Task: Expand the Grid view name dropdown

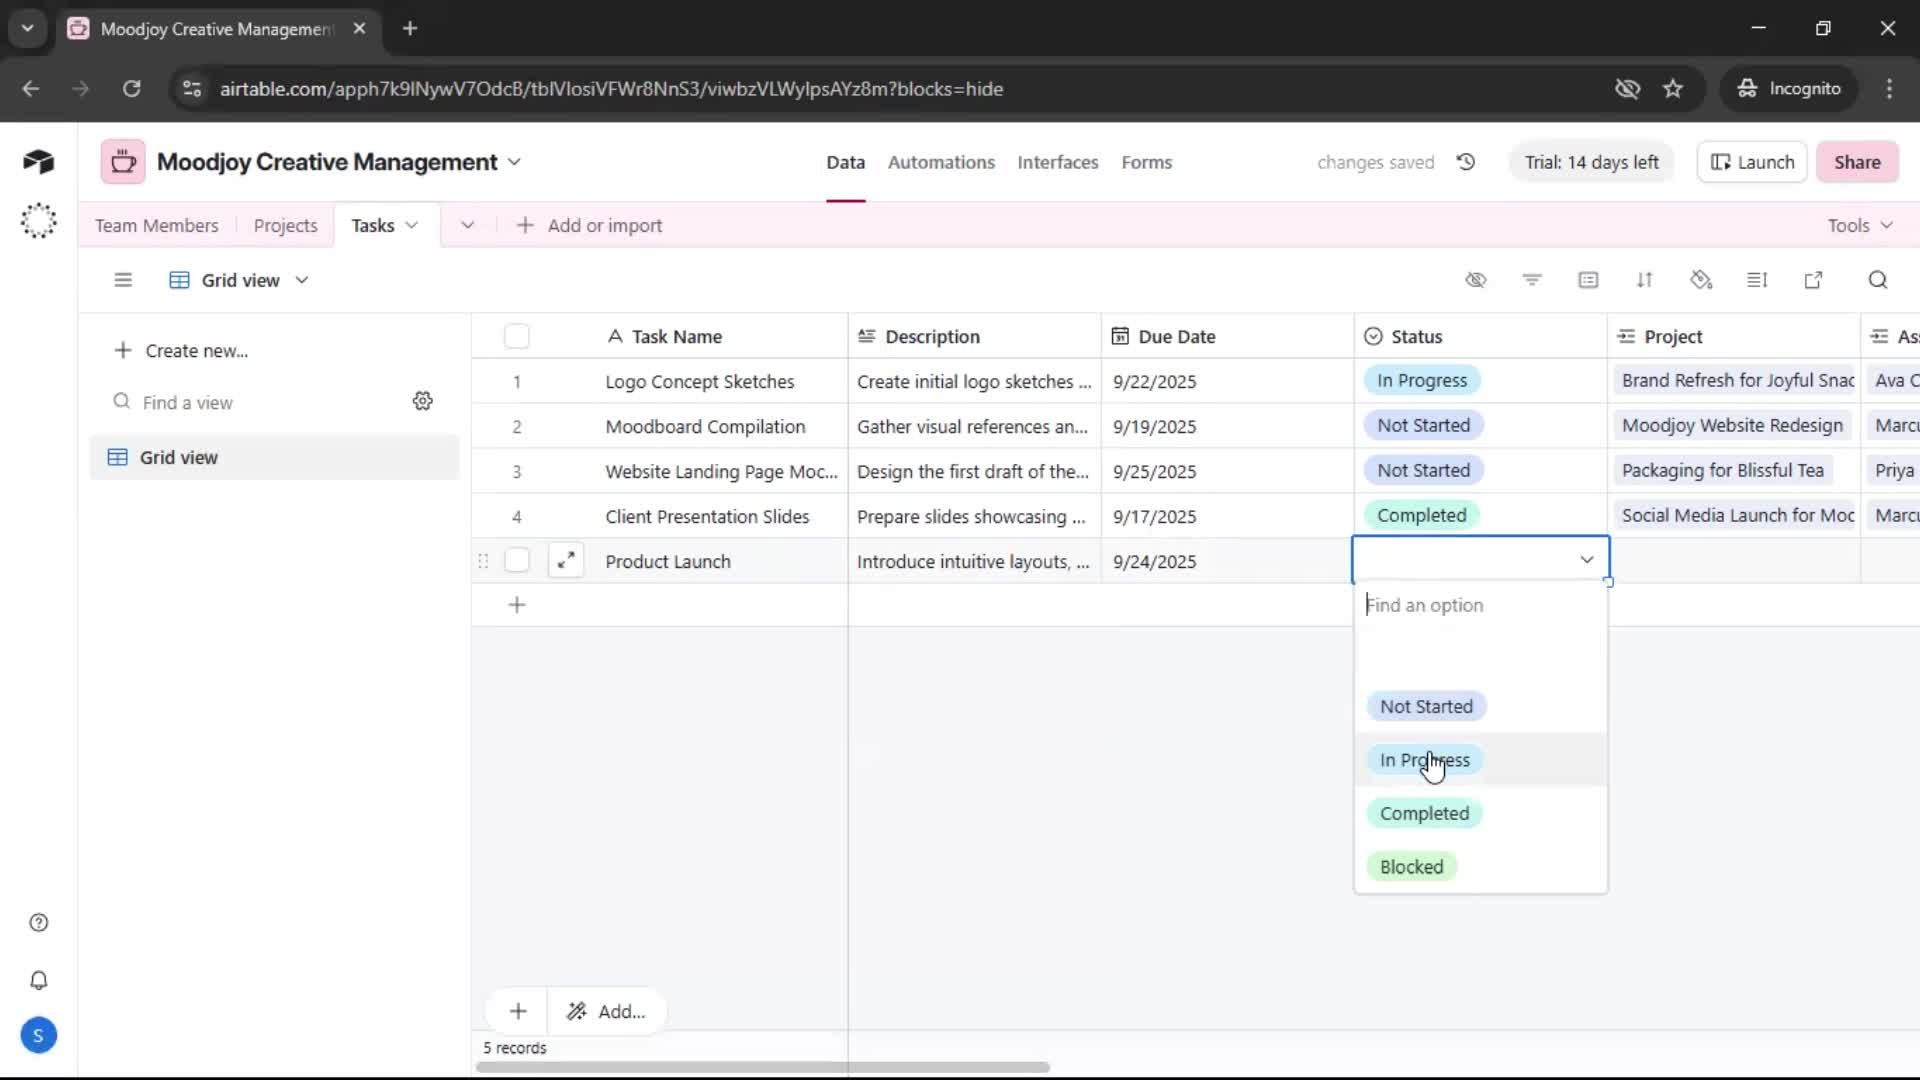Action: (302, 281)
